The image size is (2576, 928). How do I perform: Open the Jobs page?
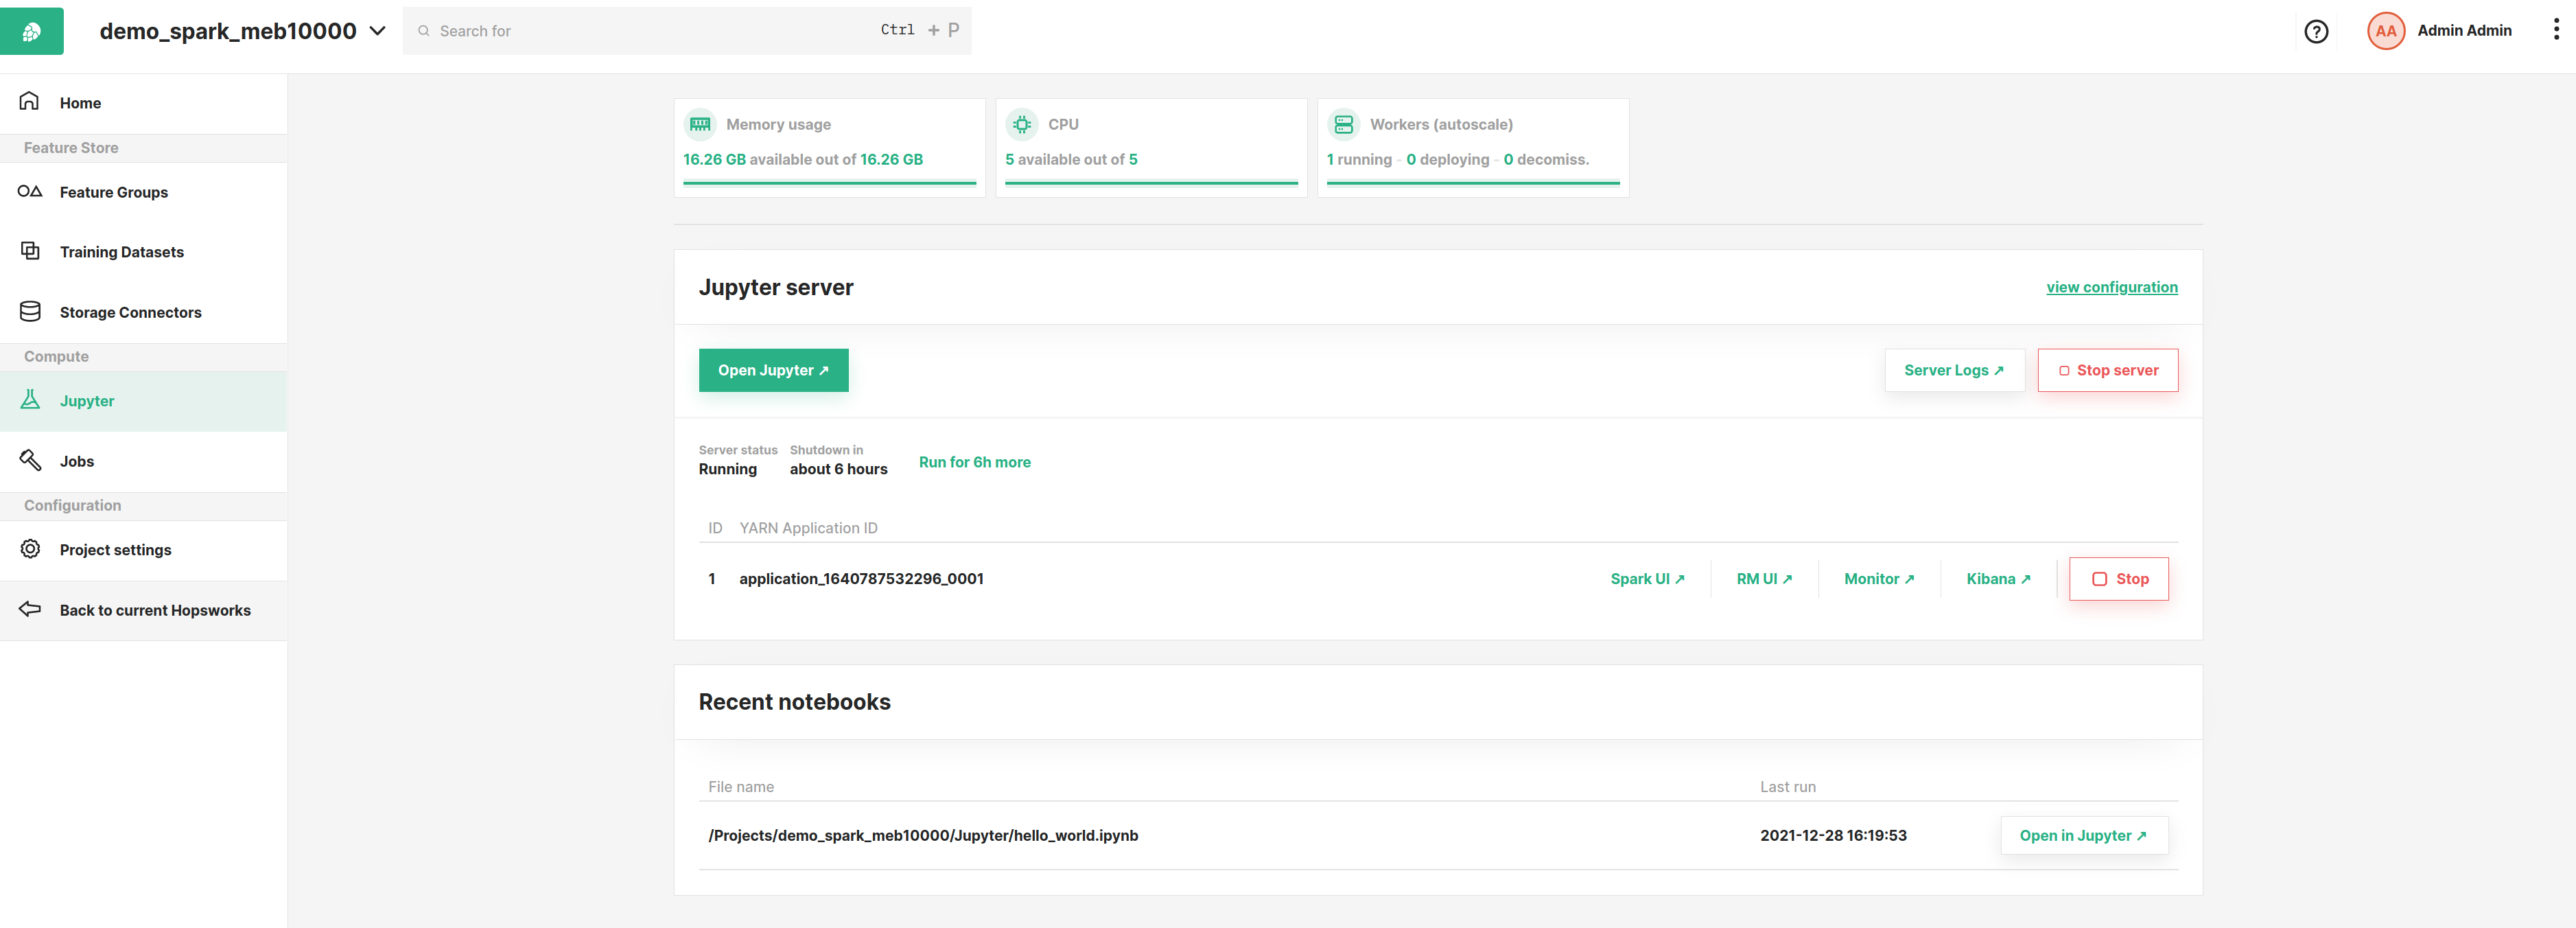point(143,461)
